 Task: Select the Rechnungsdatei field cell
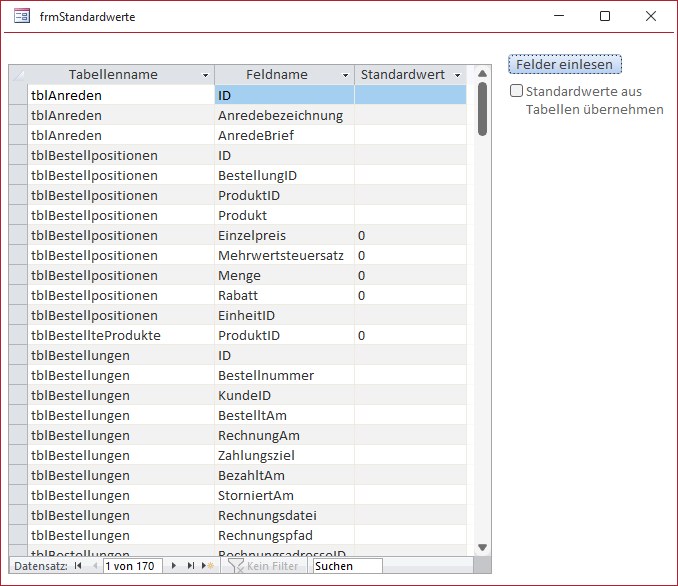coord(284,516)
